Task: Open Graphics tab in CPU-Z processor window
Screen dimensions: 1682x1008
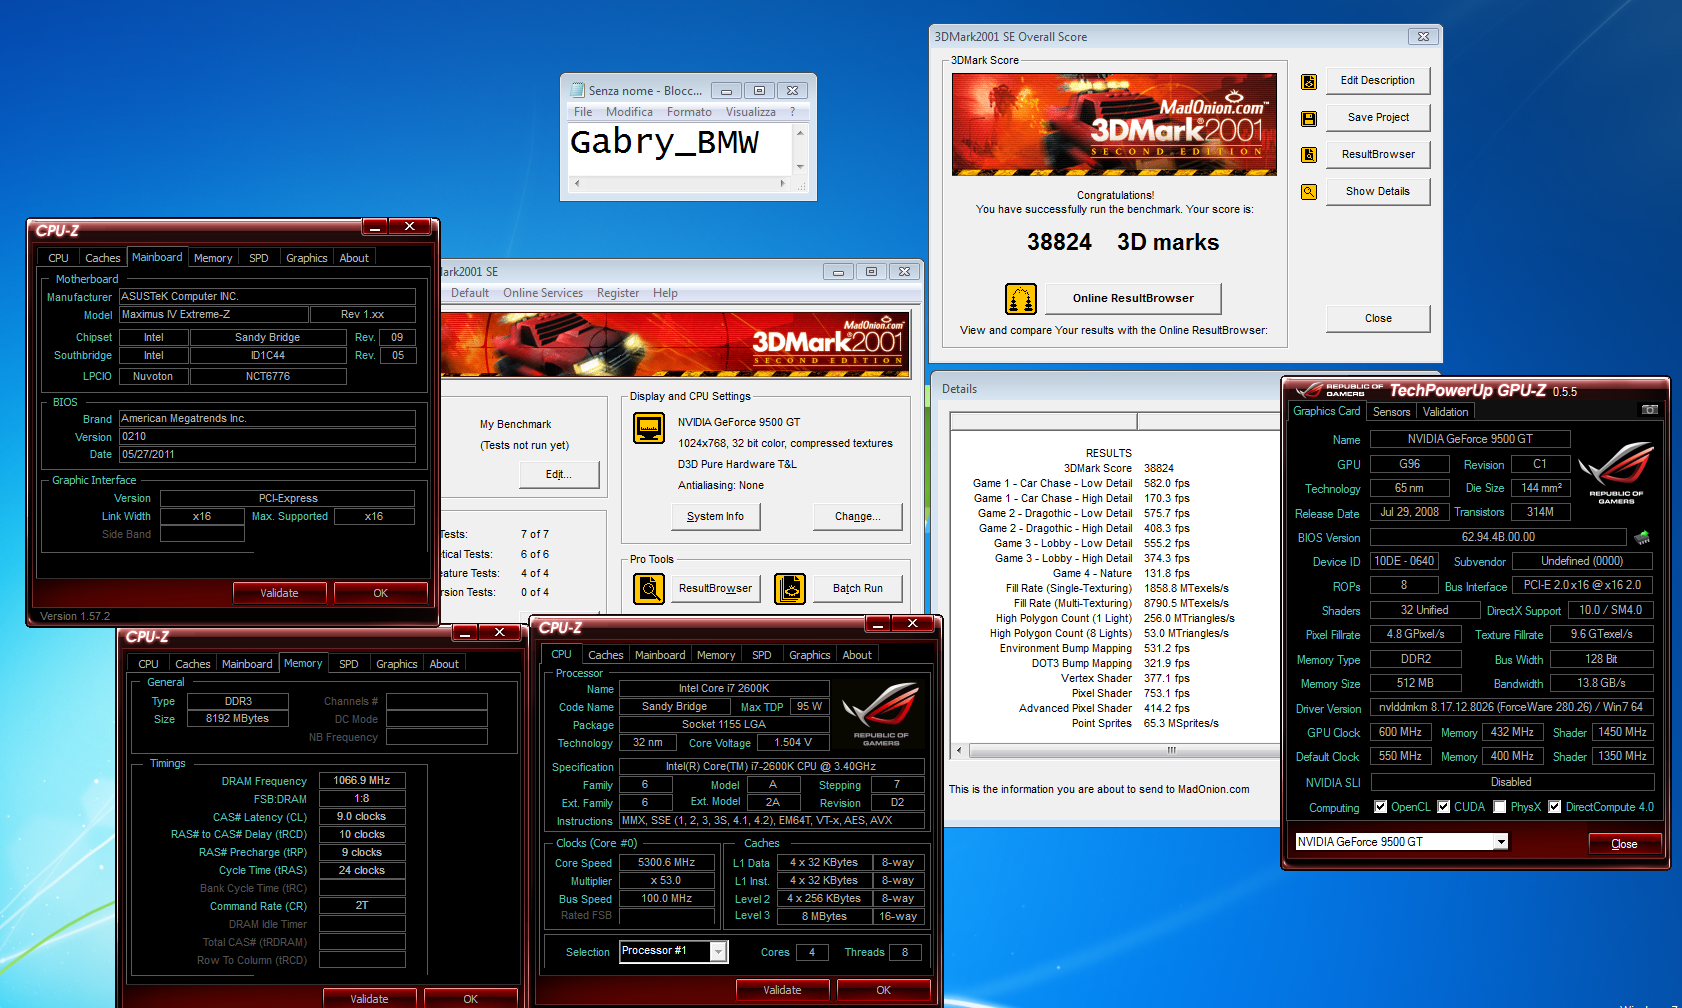Action: pyautogui.click(x=809, y=655)
